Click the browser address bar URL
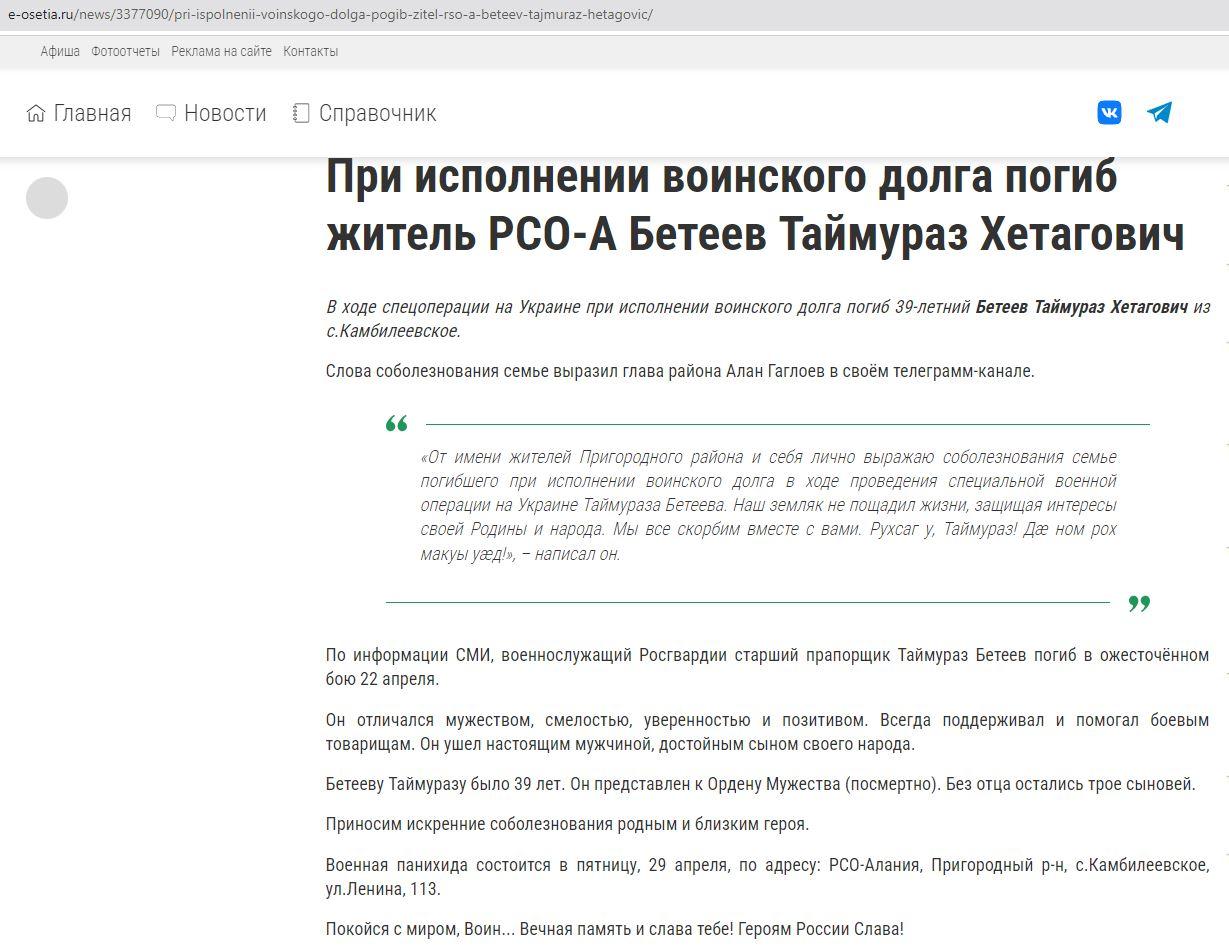The image size is (1229, 952). pyautogui.click(x=330, y=15)
